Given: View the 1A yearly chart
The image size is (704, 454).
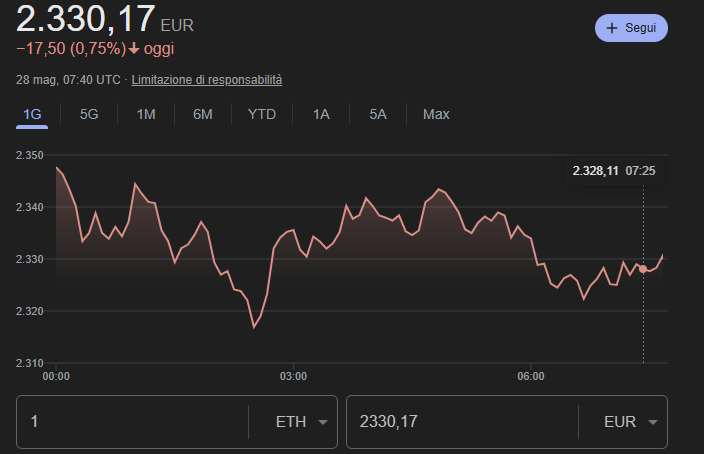Looking at the screenshot, I should coord(321,114).
